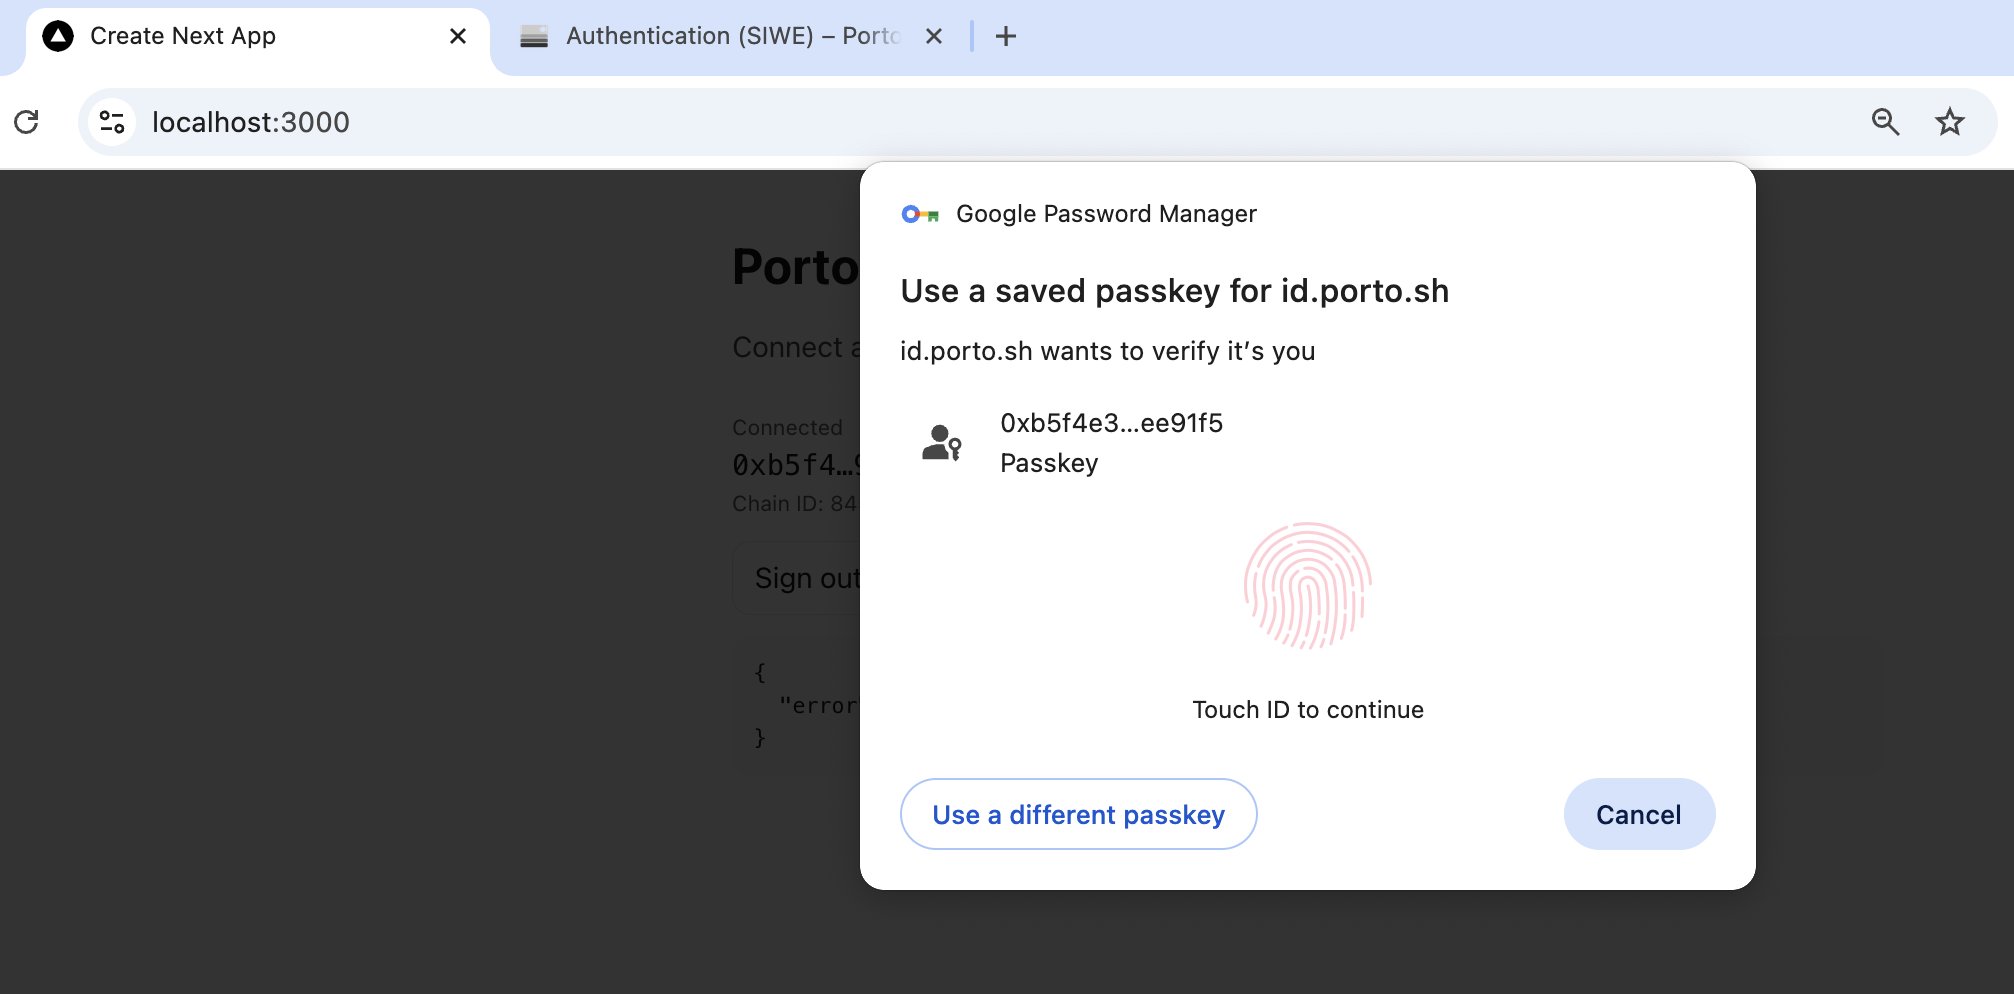
Task: Click the passkey account icon
Action: point(941,442)
